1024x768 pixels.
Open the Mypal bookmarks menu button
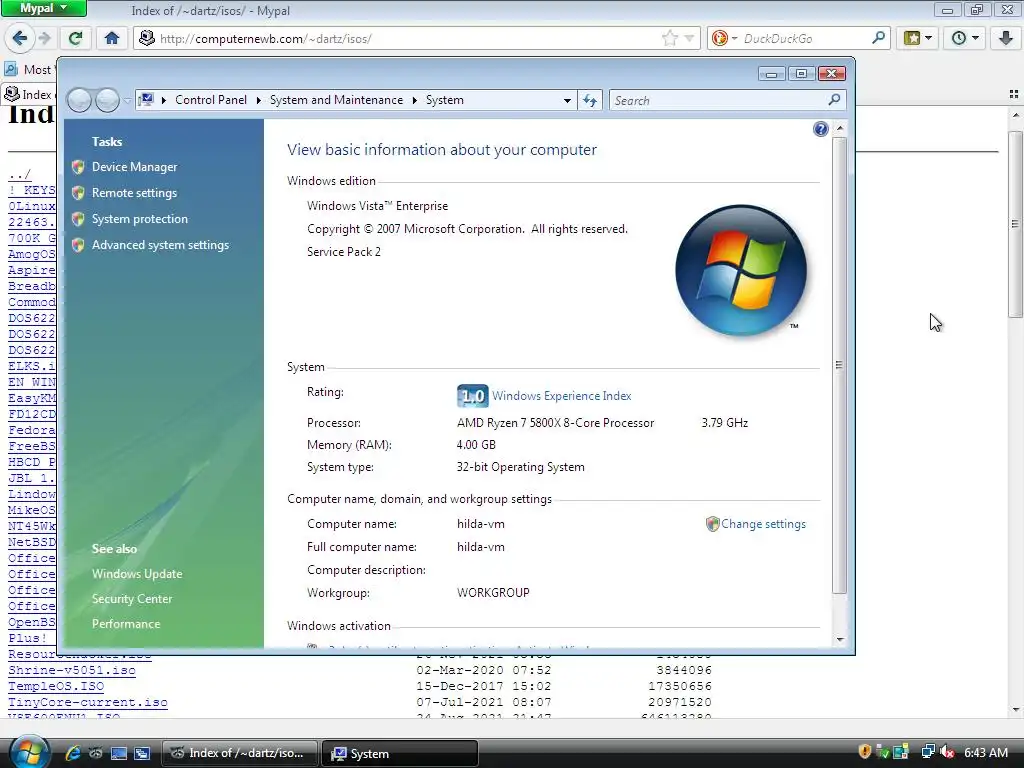click(x=918, y=39)
